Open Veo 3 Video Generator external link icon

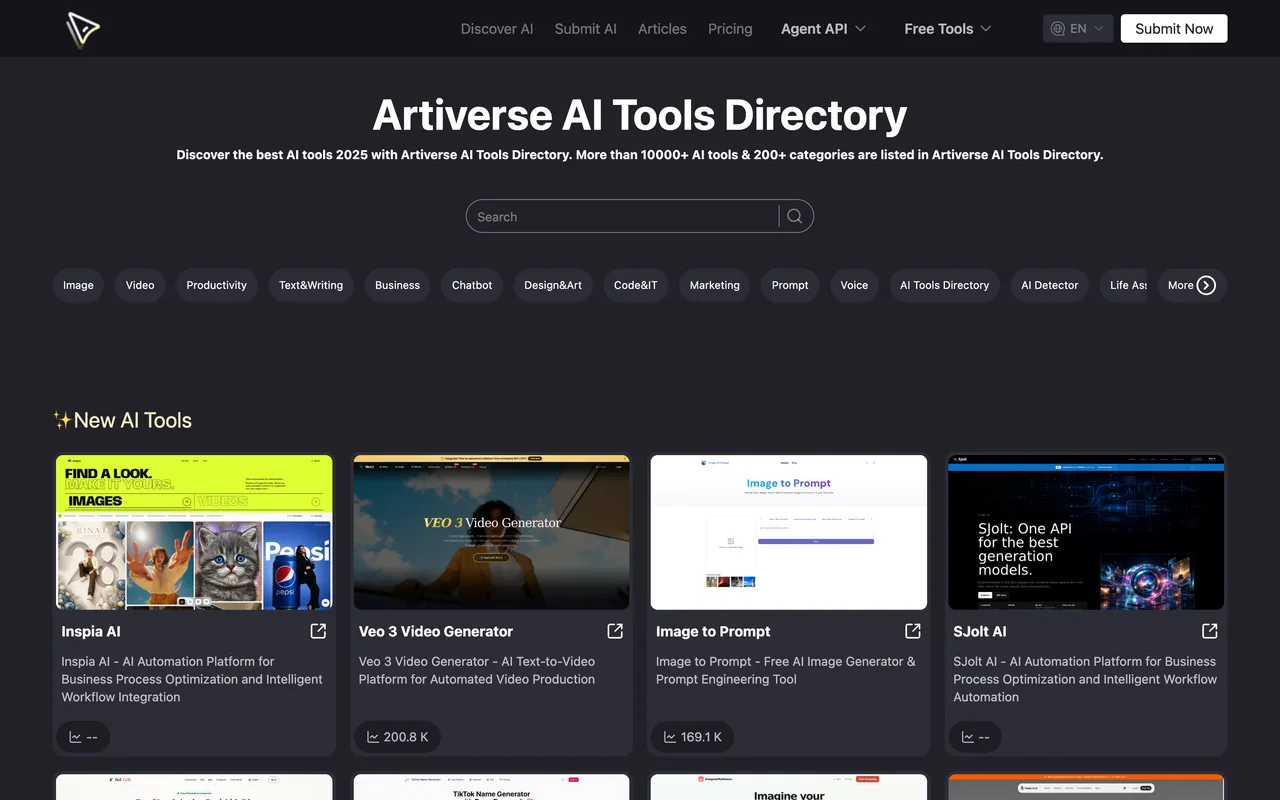point(615,631)
